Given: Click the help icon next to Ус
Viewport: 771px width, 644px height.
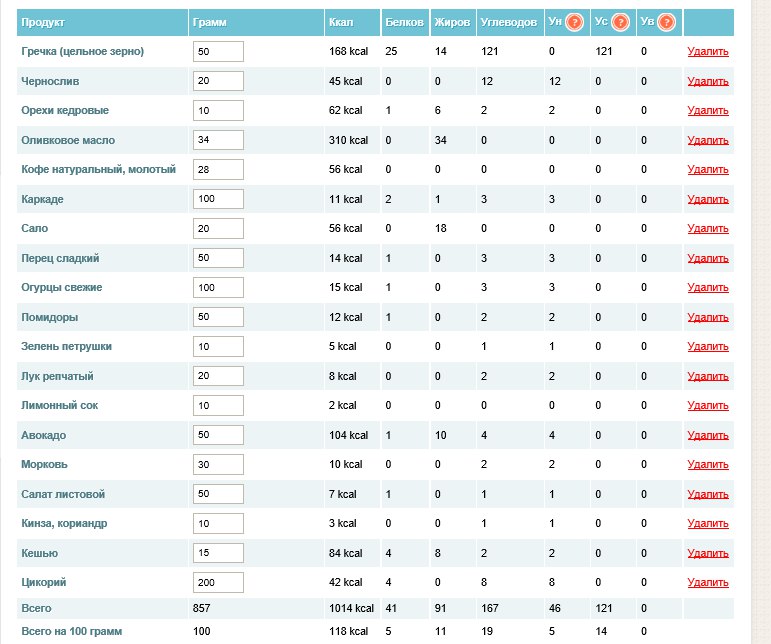Looking at the screenshot, I should [620, 22].
